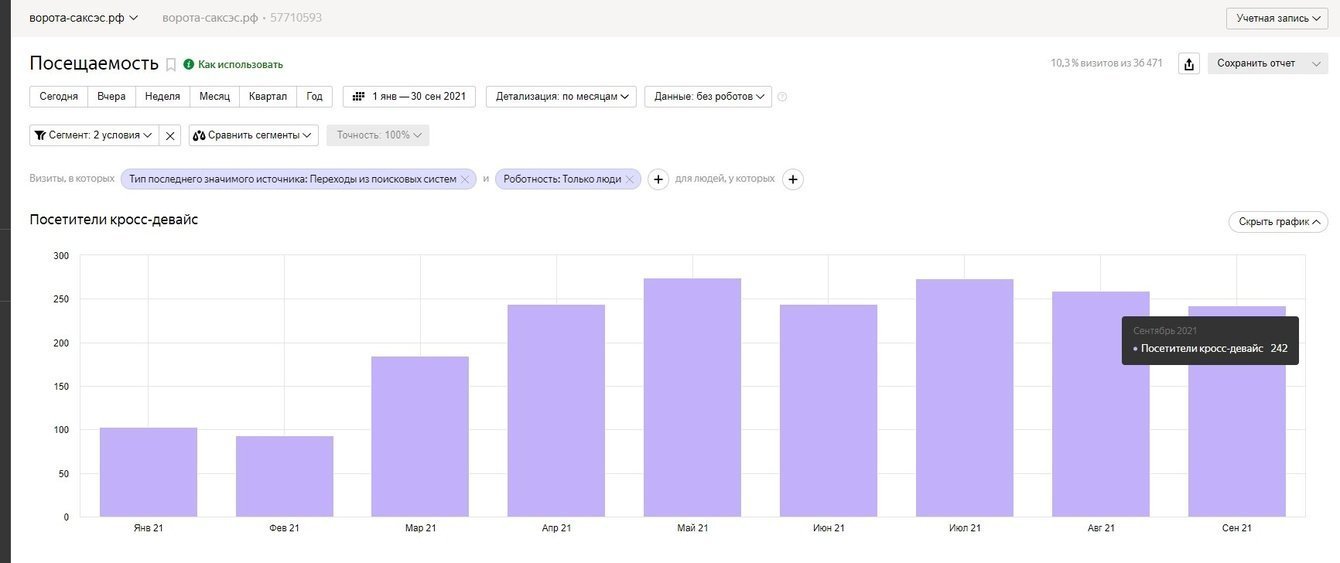Remove the search systems source filter
This screenshot has width=1340, height=563.
(464, 179)
